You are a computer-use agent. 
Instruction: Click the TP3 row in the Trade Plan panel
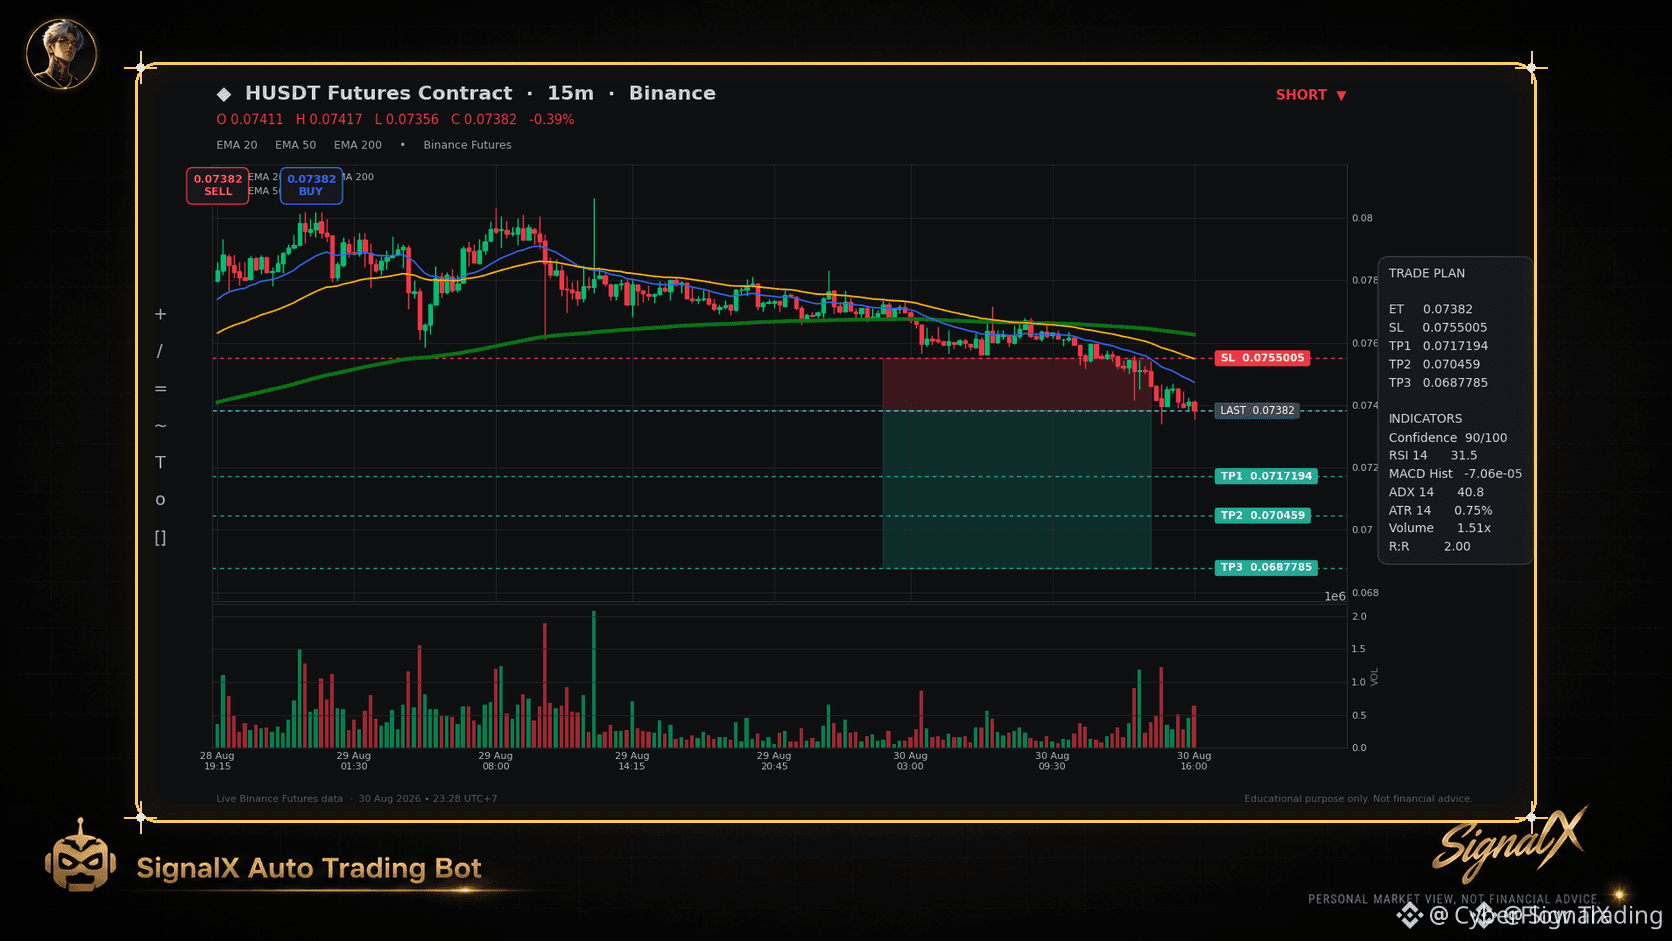[1438, 383]
